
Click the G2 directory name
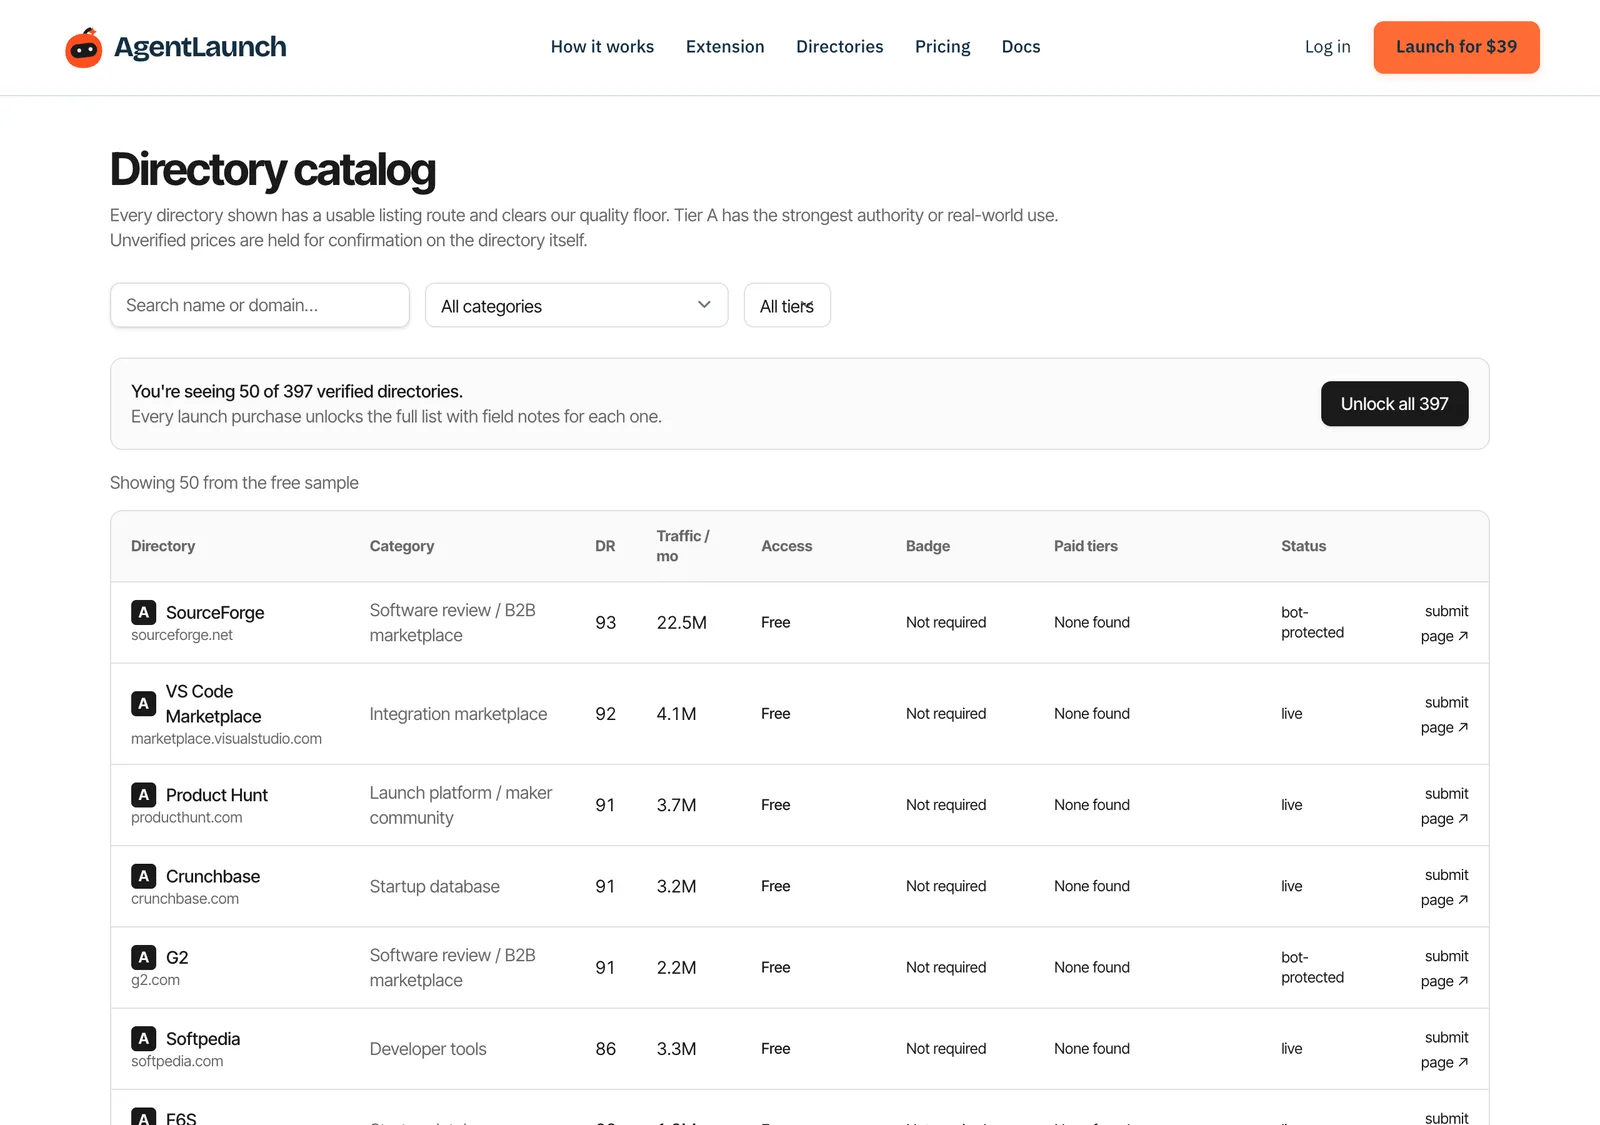click(177, 957)
